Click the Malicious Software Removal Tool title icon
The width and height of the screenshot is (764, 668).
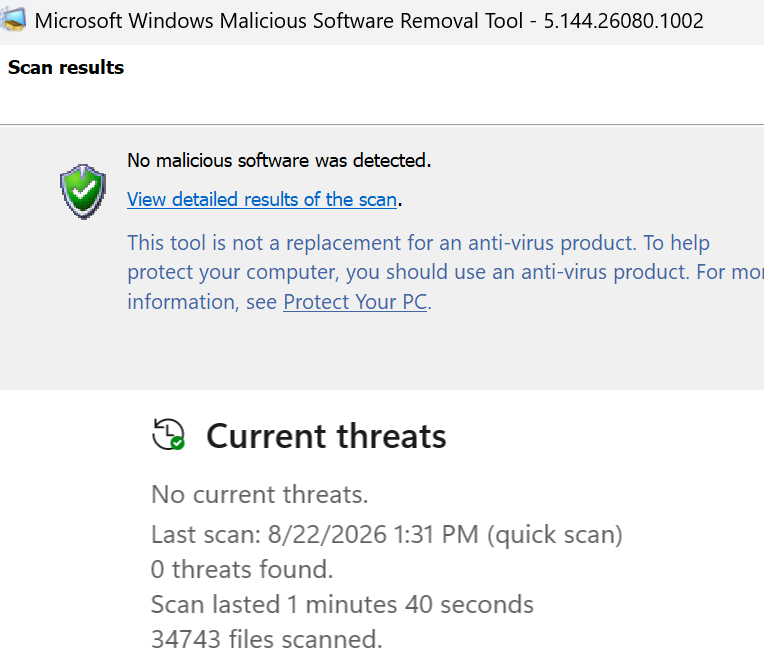(13, 20)
